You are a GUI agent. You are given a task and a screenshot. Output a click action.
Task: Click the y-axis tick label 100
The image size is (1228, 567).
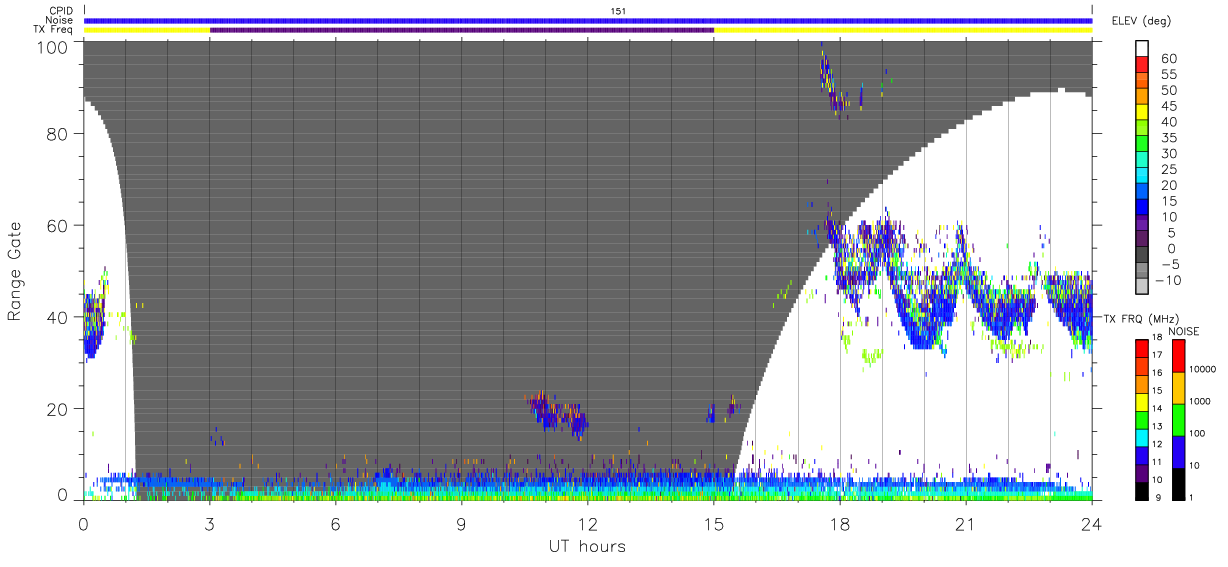[50, 47]
